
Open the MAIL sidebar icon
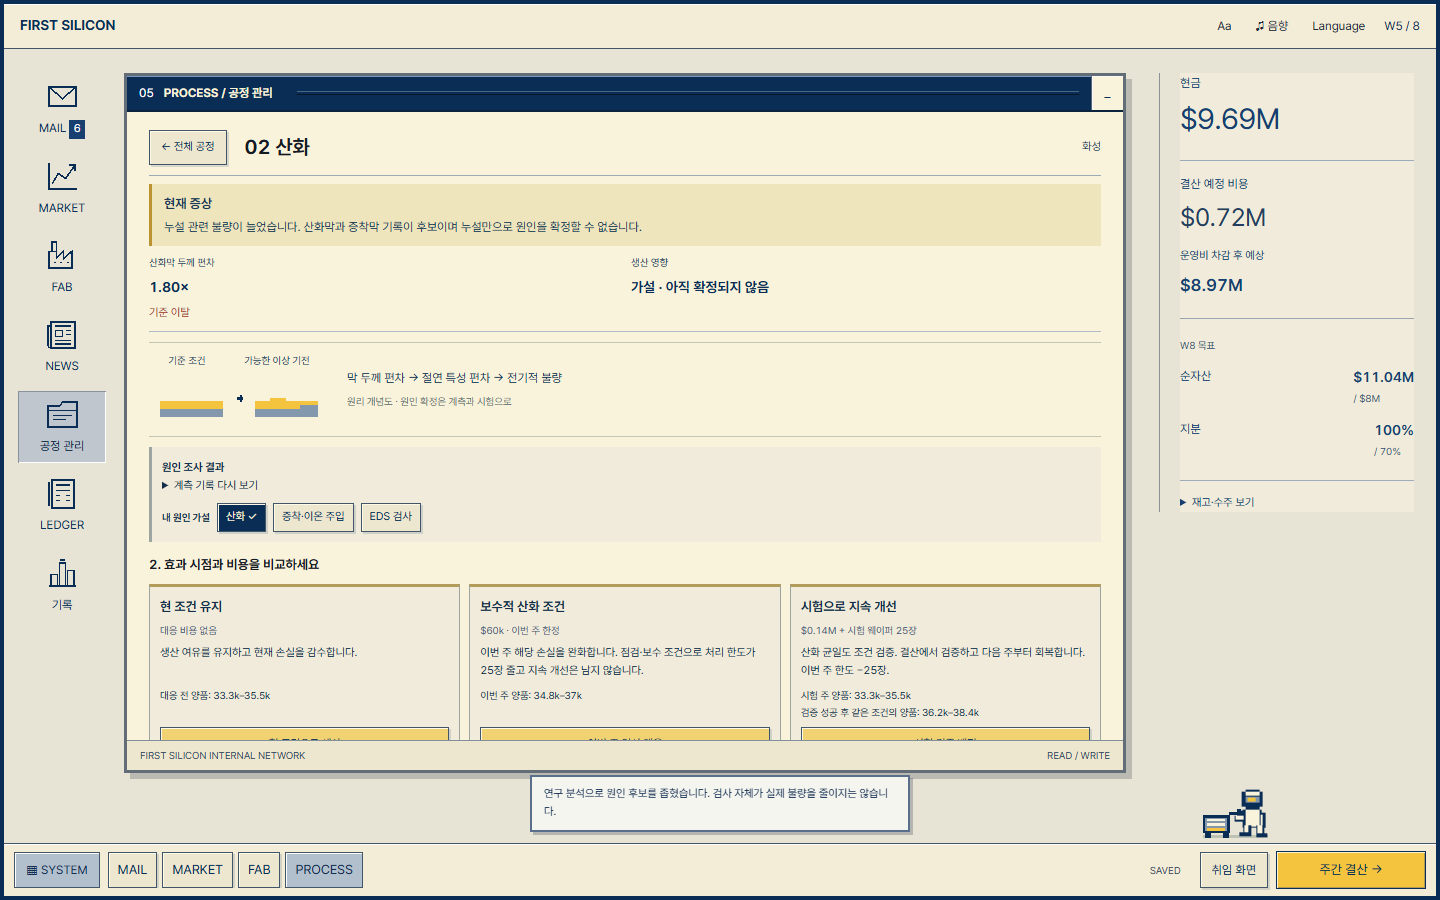(62, 111)
